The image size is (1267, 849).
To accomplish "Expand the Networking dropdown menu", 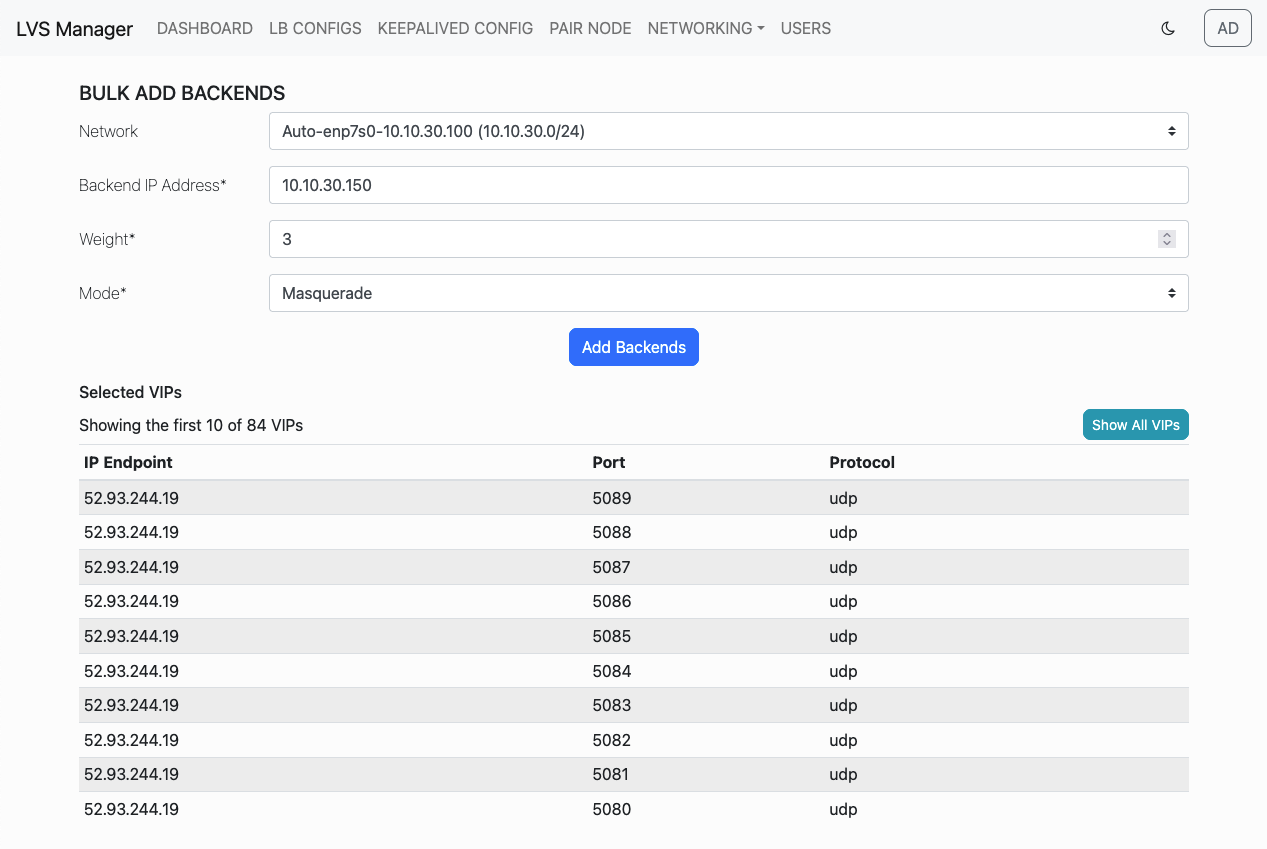I will (706, 28).
